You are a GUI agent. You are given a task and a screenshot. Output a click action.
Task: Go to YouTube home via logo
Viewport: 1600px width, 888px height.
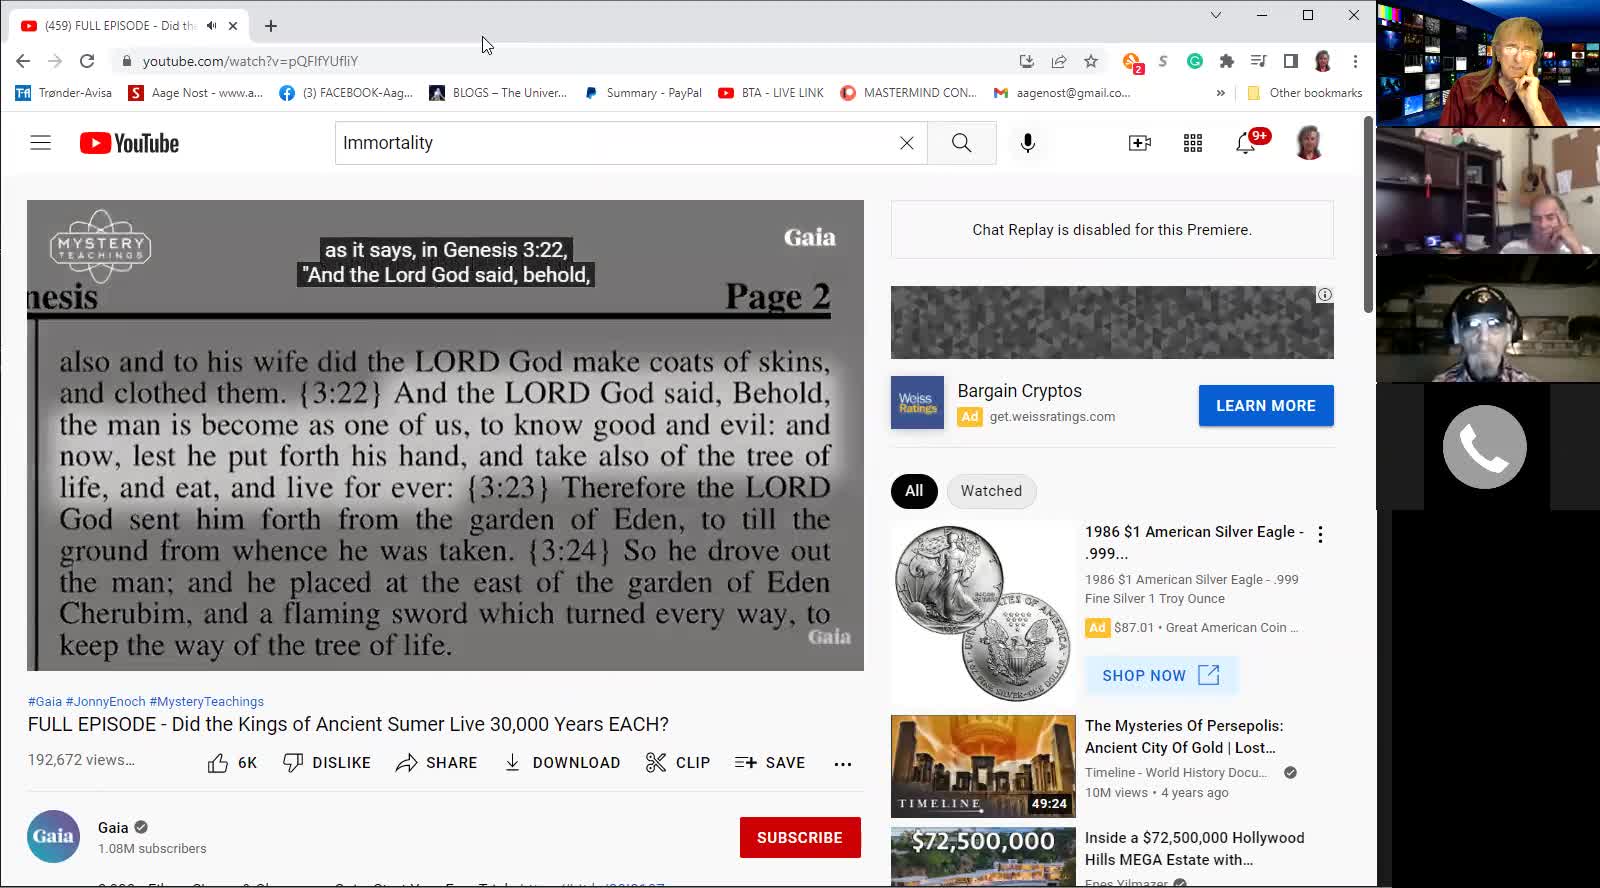[130, 143]
